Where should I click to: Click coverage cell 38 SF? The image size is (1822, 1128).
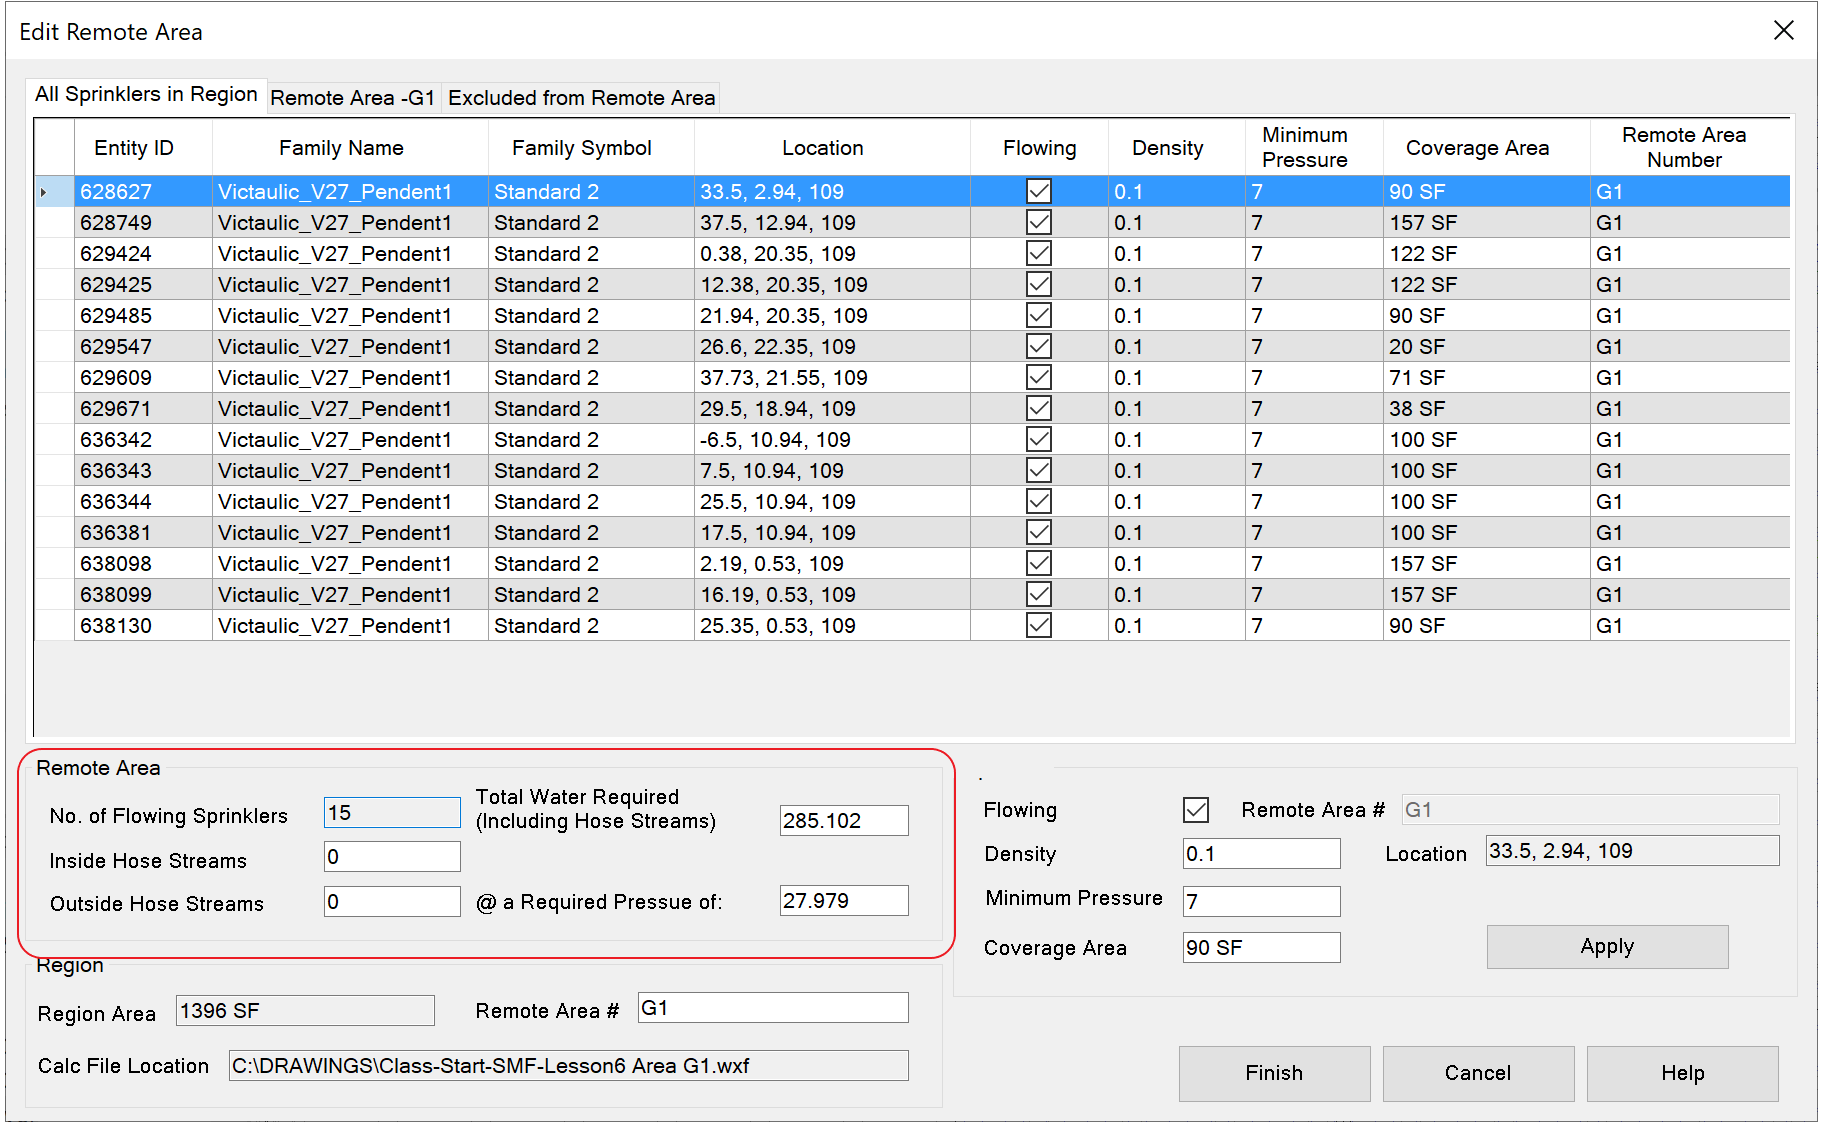[x=1487, y=408]
